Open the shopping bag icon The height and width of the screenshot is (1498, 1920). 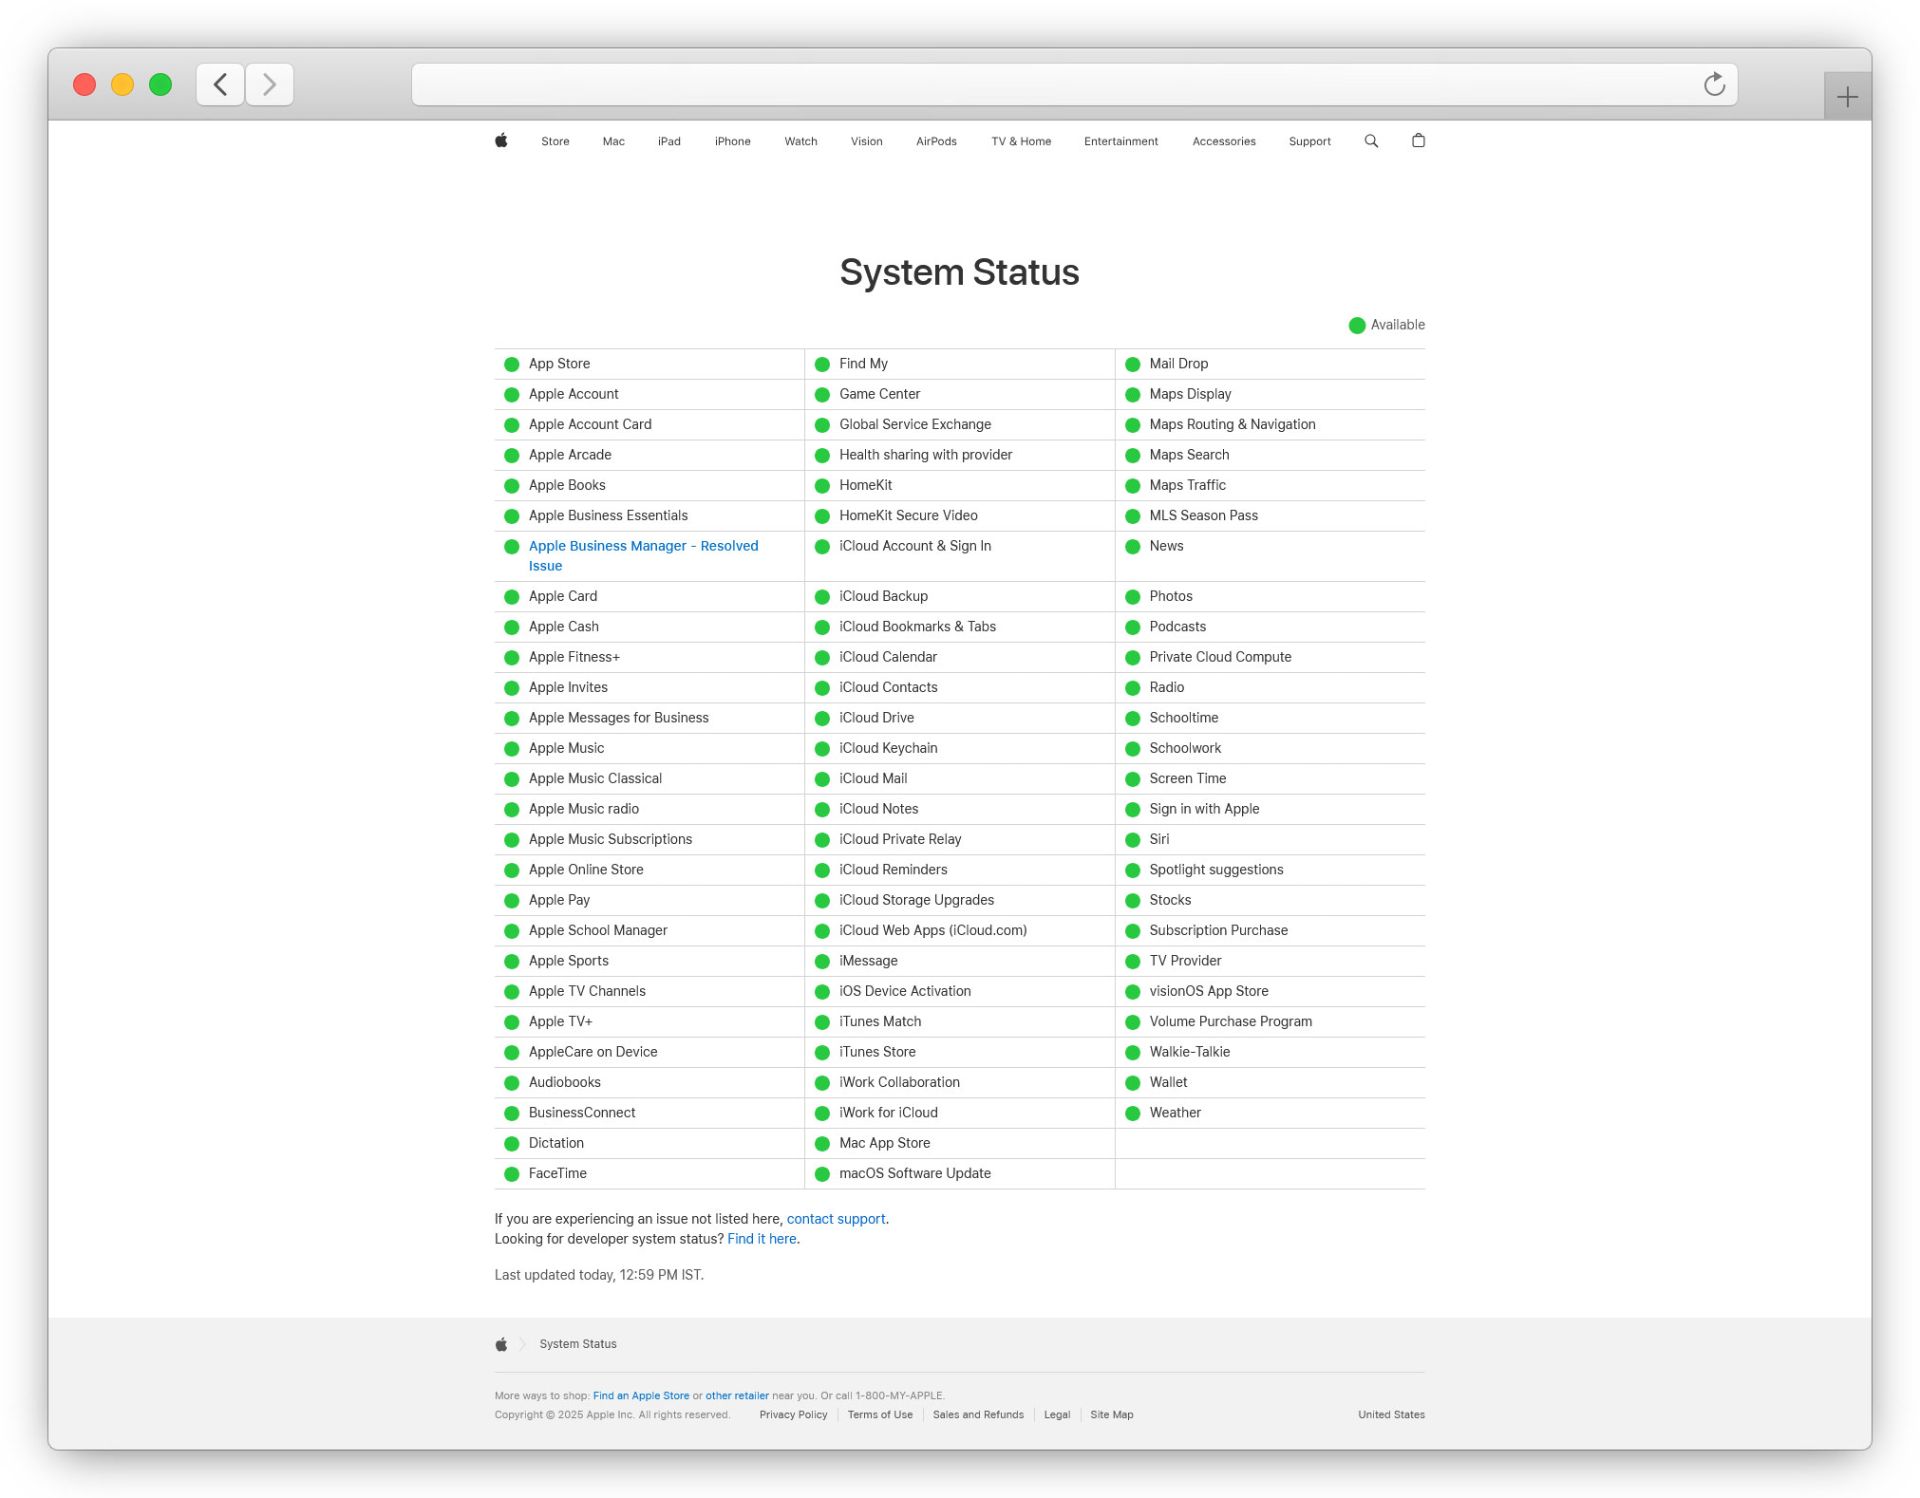(x=1418, y=141)
